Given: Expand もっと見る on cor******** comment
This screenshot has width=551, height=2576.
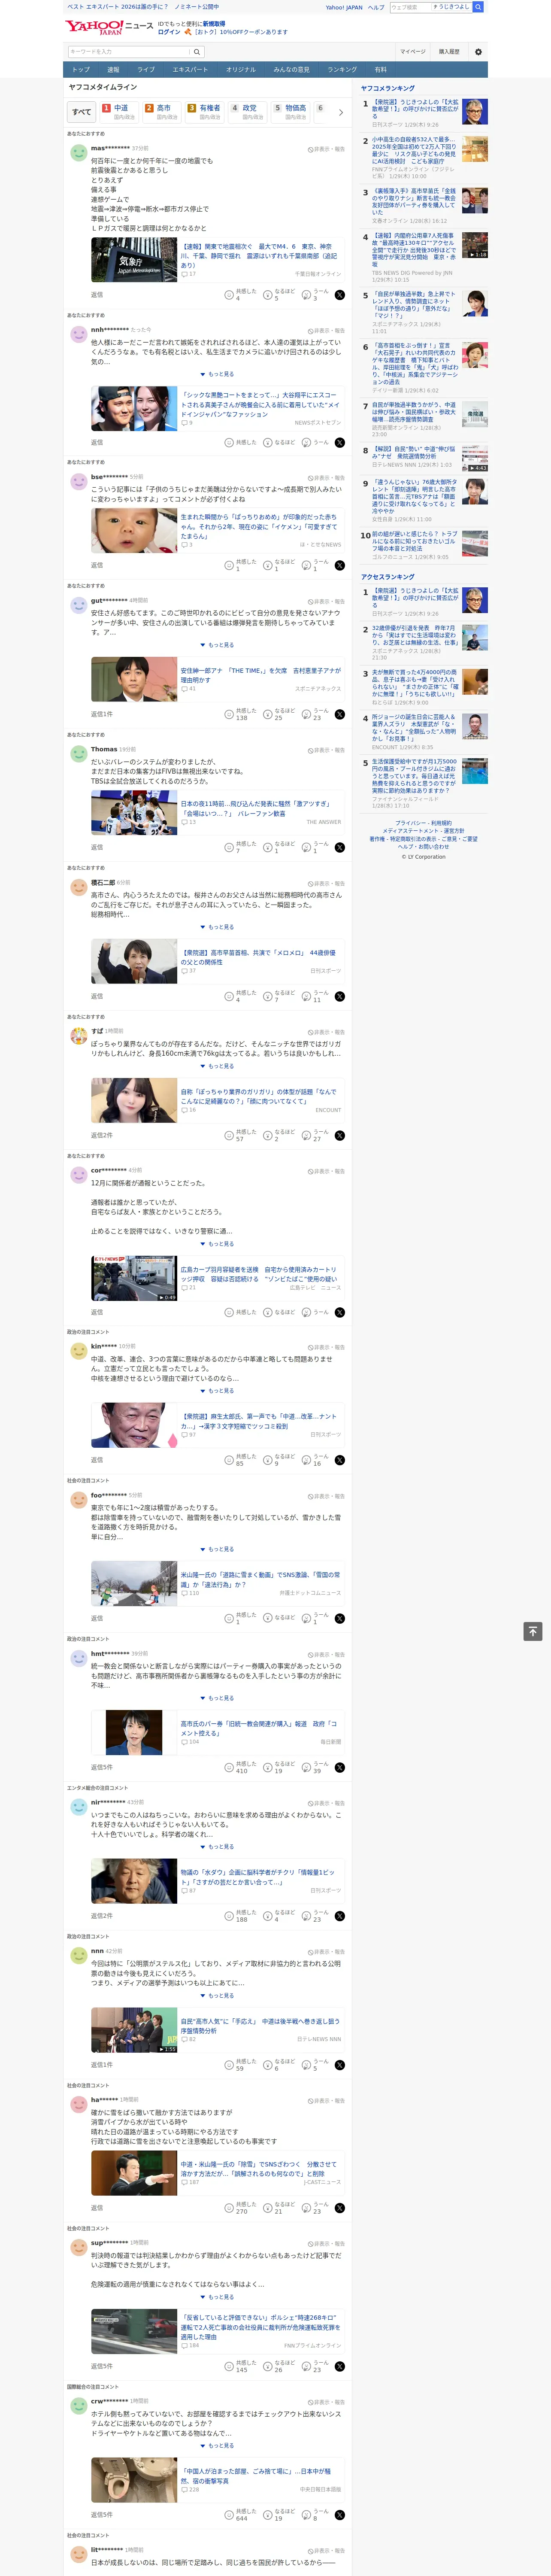Looking at the screenshot, I should tap(217, 1244).
